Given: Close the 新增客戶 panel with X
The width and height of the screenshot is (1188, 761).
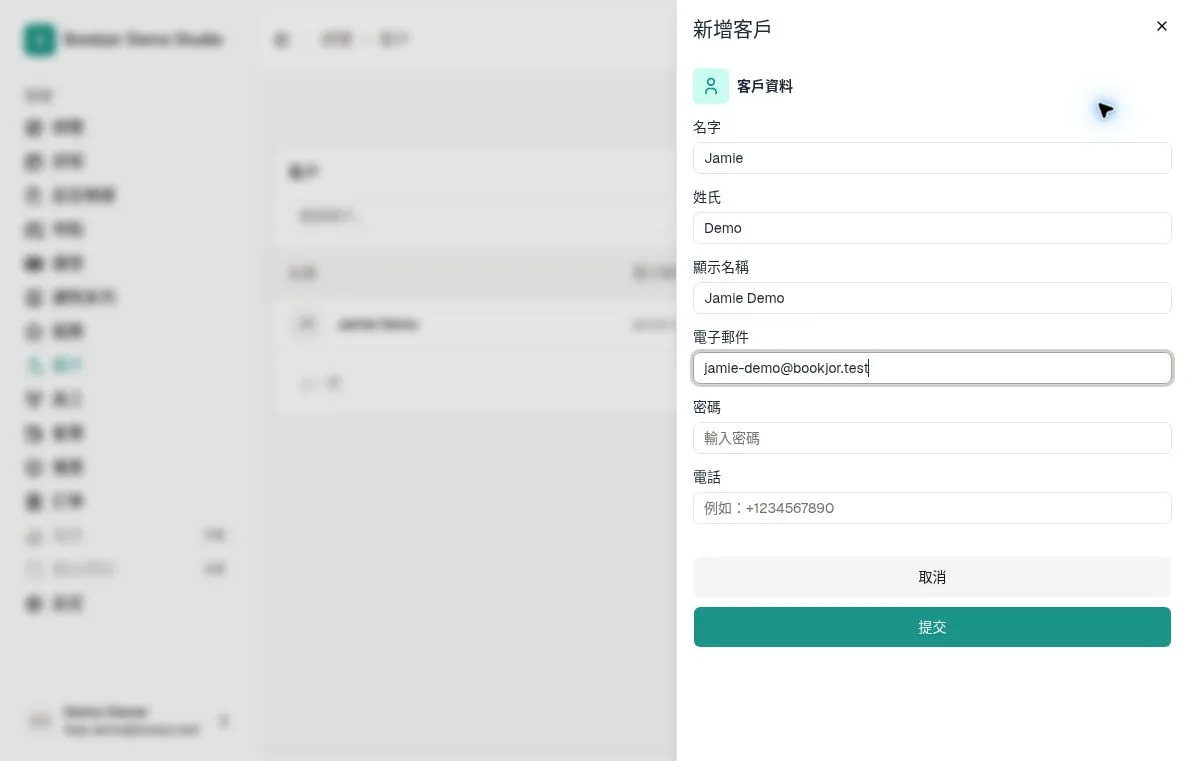Looking at the screenshot, I should [1161, 27].
